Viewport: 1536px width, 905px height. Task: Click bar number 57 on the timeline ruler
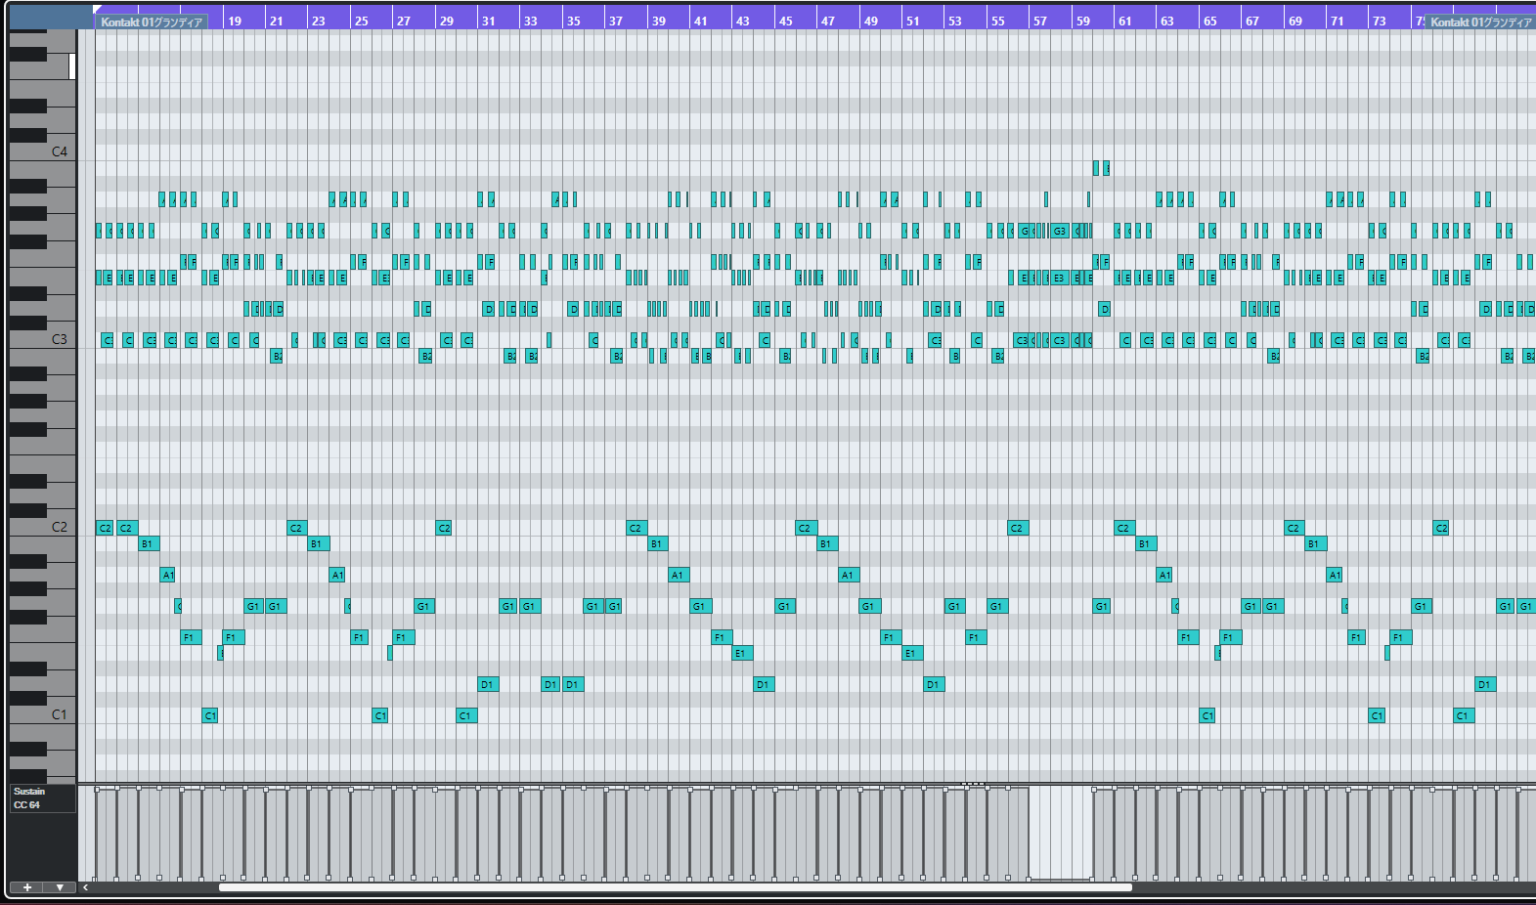pyautogui.click(x=1039, y=19)
